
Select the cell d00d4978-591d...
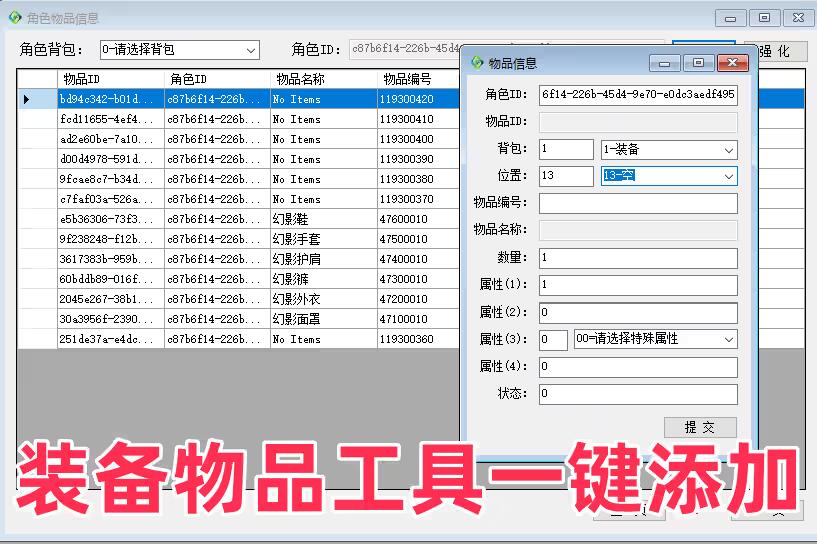(111, 159)
